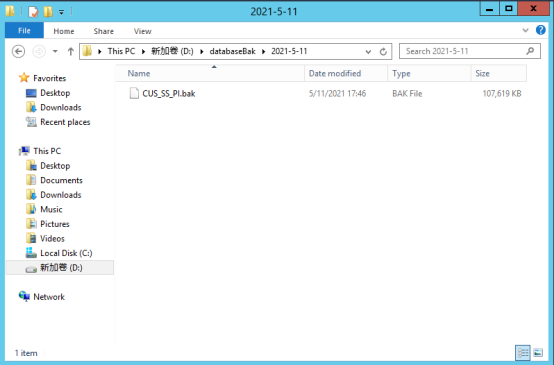Open the address bar history dropdown
Viewport: 554px width, 365px height.
(368, 52)
